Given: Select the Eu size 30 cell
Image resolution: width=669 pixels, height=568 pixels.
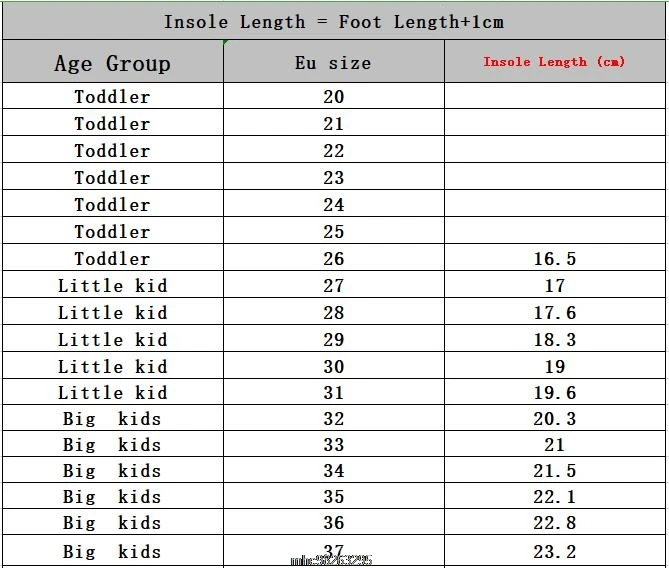Looking at the screenshot, I should tap(333, 367).
